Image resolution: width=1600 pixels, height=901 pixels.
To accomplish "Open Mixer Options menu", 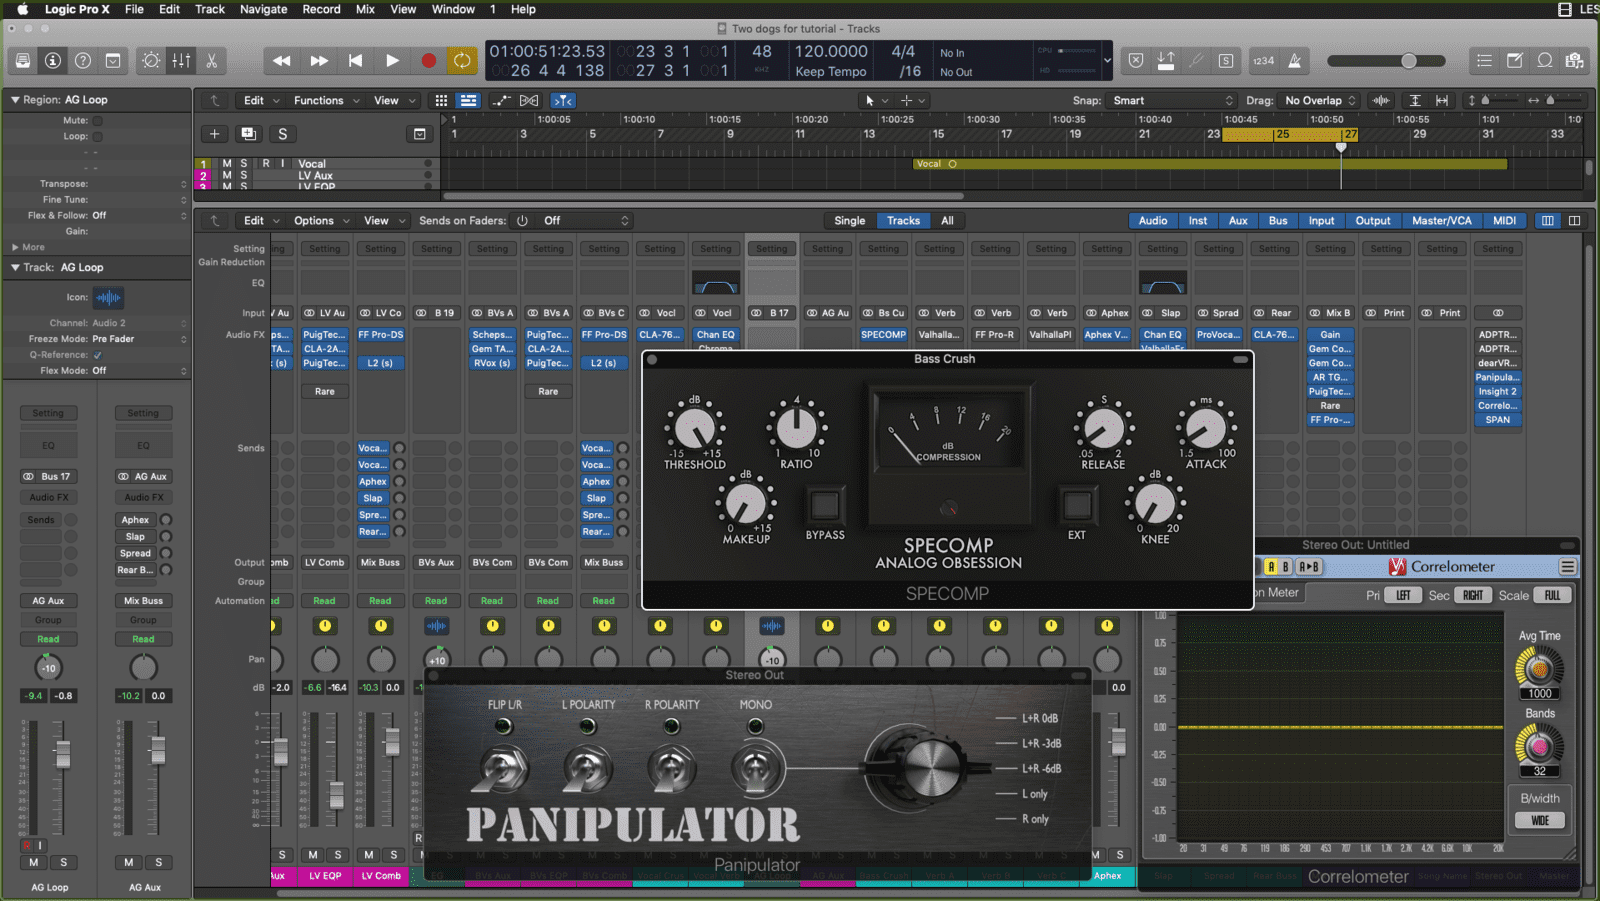I will (321, 221).
